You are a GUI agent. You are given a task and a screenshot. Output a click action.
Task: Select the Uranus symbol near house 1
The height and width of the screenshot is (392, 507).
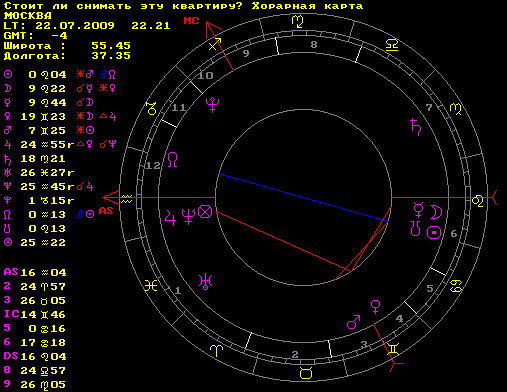click(x=205, y=282)
